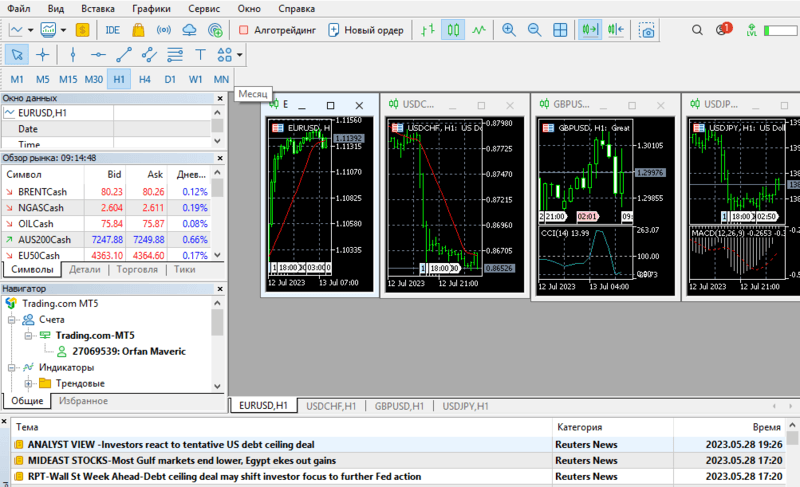Open the dropdown arrow beside new chart icon
This screenshot has width=800, height=487.
pyautogui.click(x=31, y=30)
